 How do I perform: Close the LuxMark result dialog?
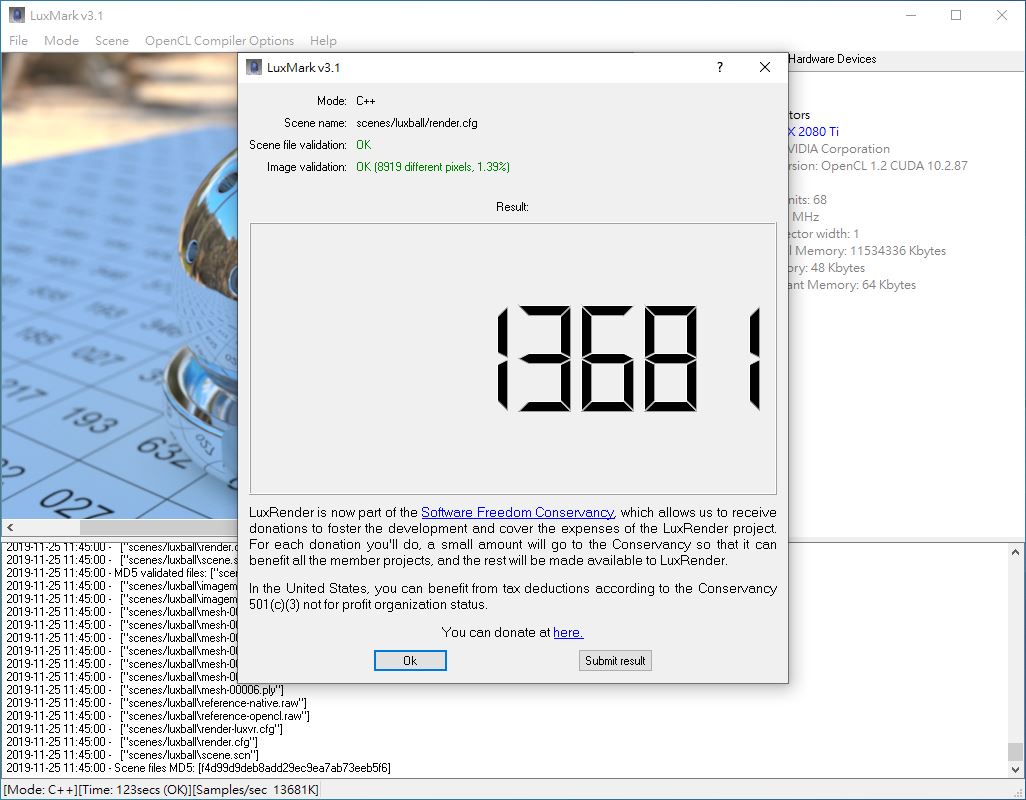(764, 67)
